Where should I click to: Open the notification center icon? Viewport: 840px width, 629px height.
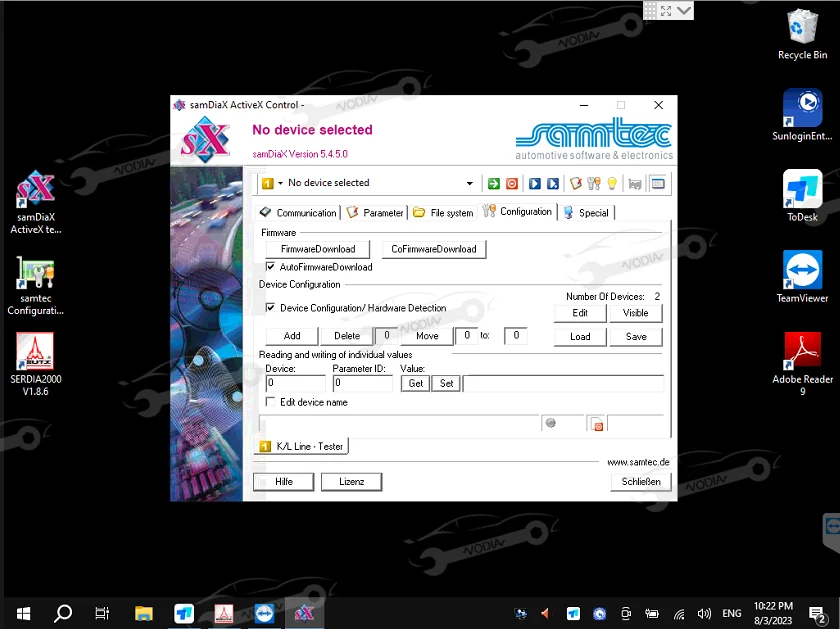[818, 614]
